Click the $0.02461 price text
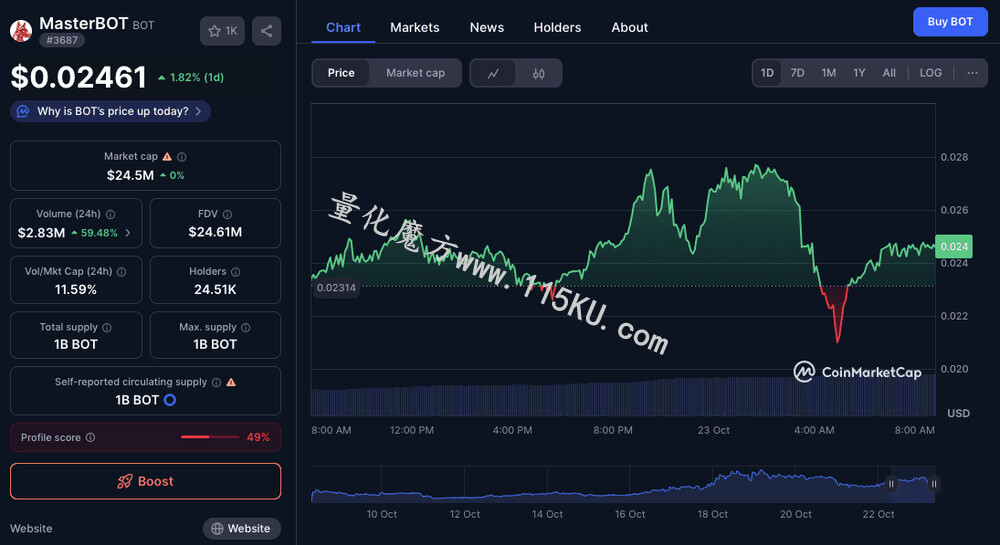The image size is (1000, 545). tap(78, 77)
